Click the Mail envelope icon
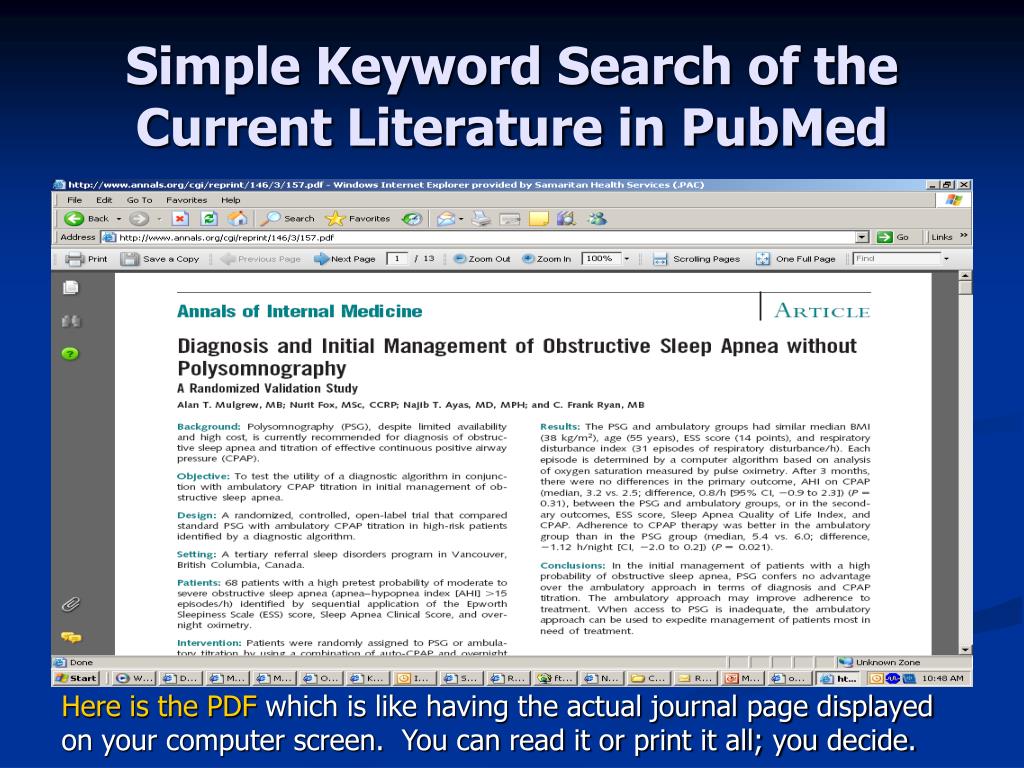Viewport: 1024px width, 768px height. (x=446, y=219)
